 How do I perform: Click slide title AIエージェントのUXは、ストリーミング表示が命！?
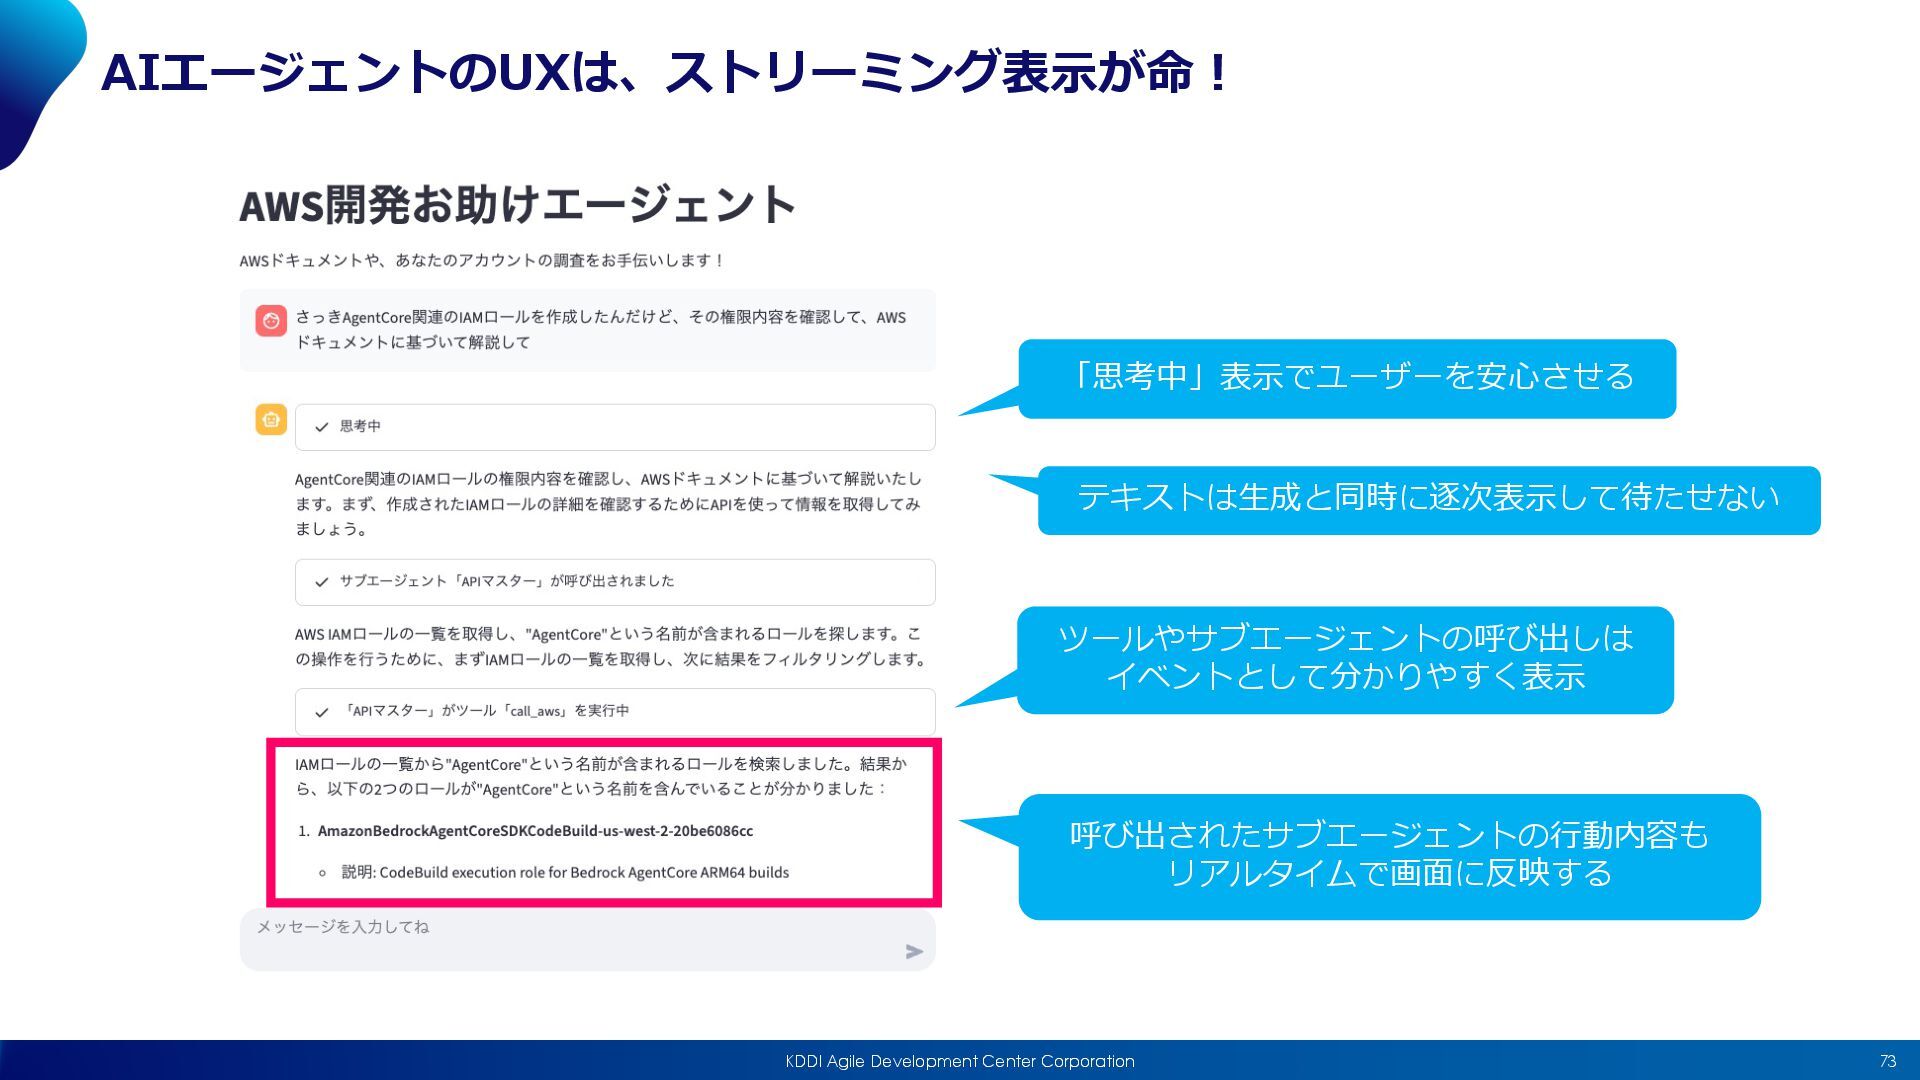pyautogui.click(x=667, y=72)
